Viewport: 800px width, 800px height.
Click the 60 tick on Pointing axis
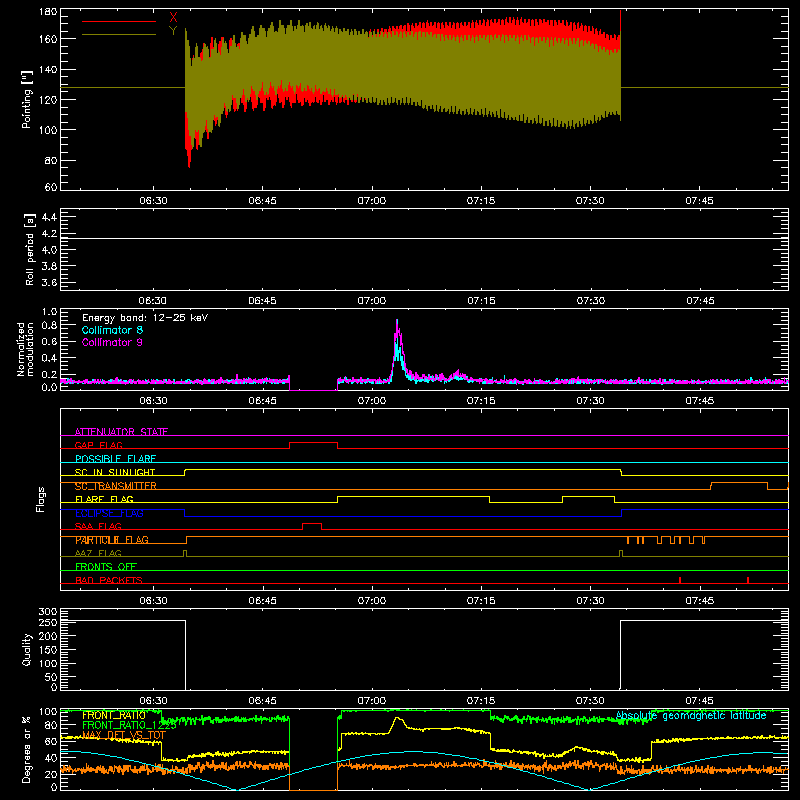point(51,187)
